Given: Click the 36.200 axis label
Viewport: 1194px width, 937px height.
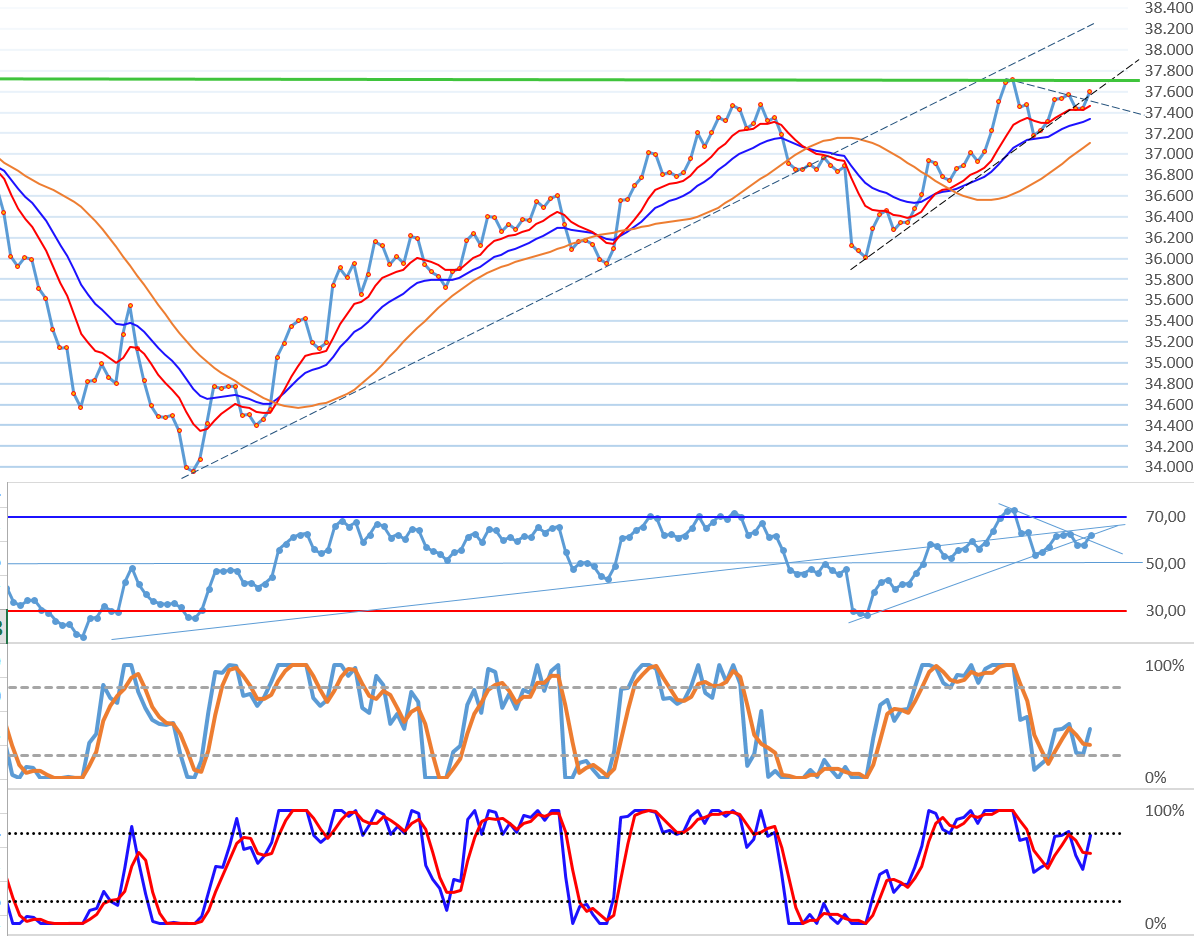Looking at the screenshot, I should point(1169,238).
